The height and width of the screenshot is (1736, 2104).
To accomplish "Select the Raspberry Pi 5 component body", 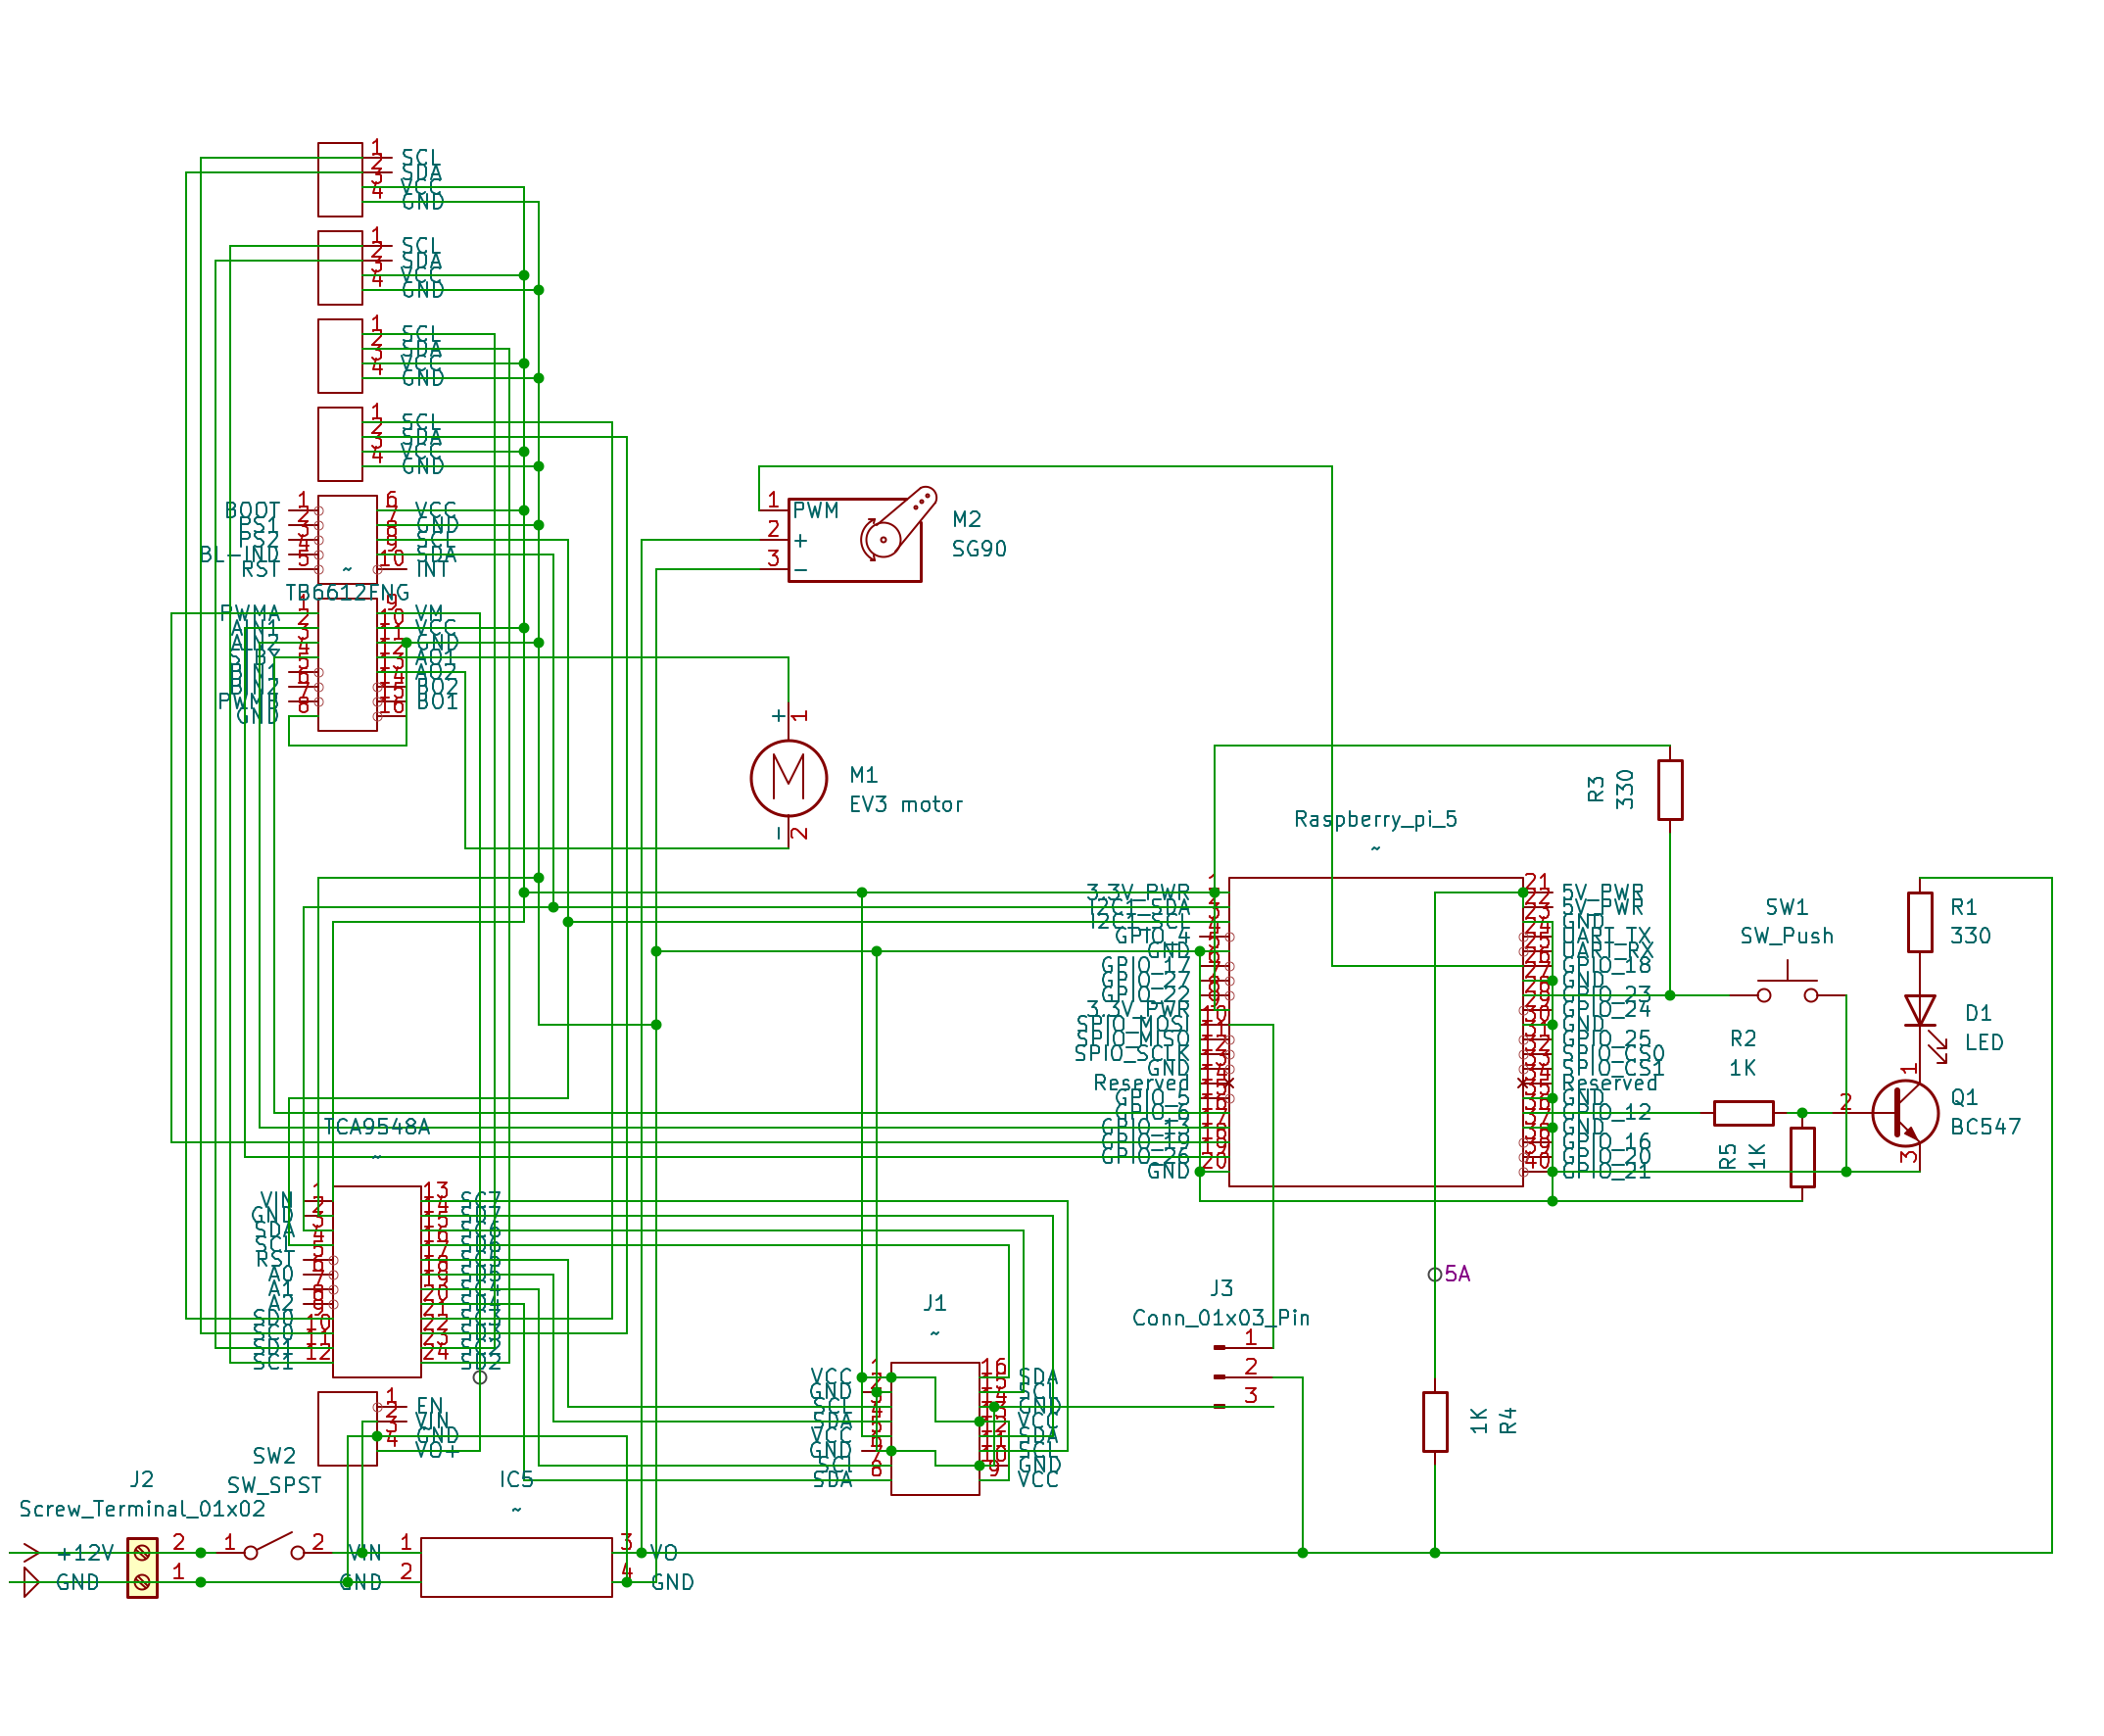I will pyautogui.click(x=1375, y=1032).
